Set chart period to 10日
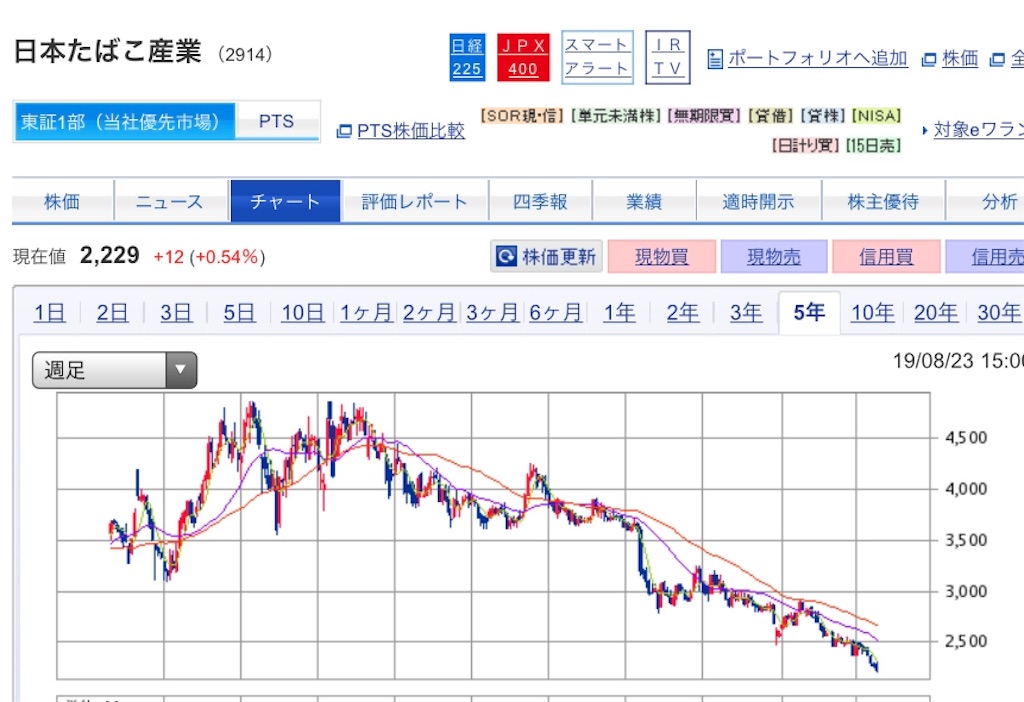 click(302, 313)
